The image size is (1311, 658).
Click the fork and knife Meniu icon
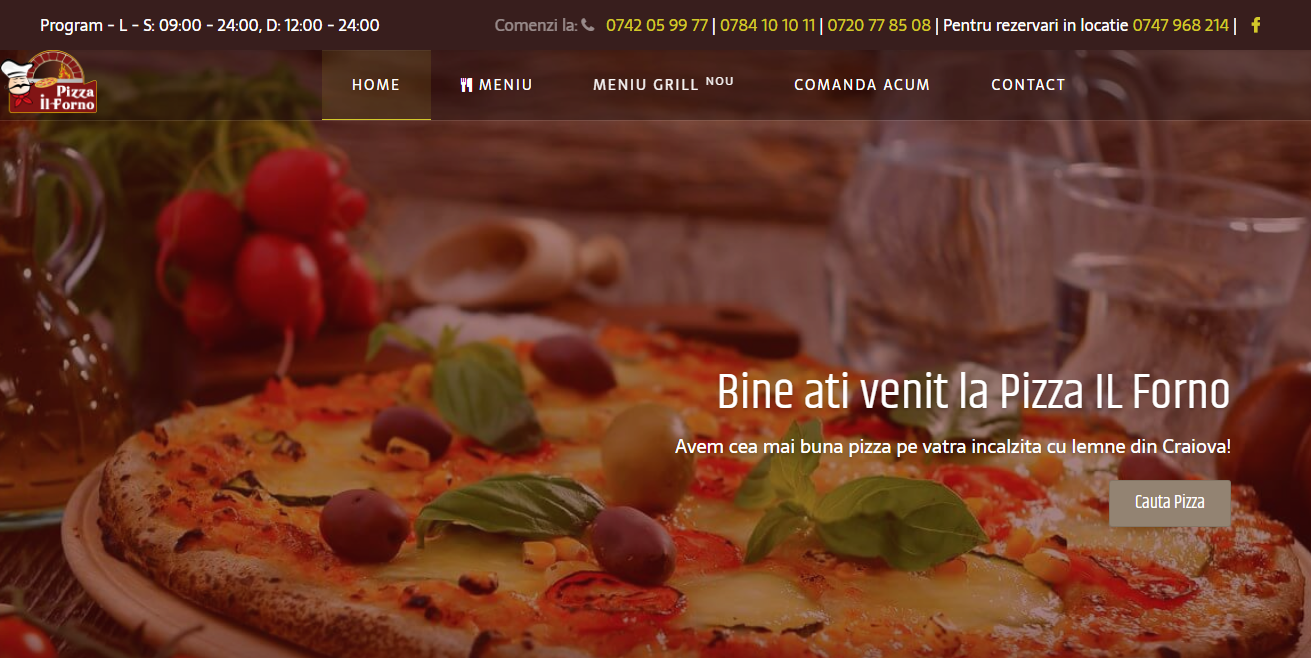click(466, 85)
